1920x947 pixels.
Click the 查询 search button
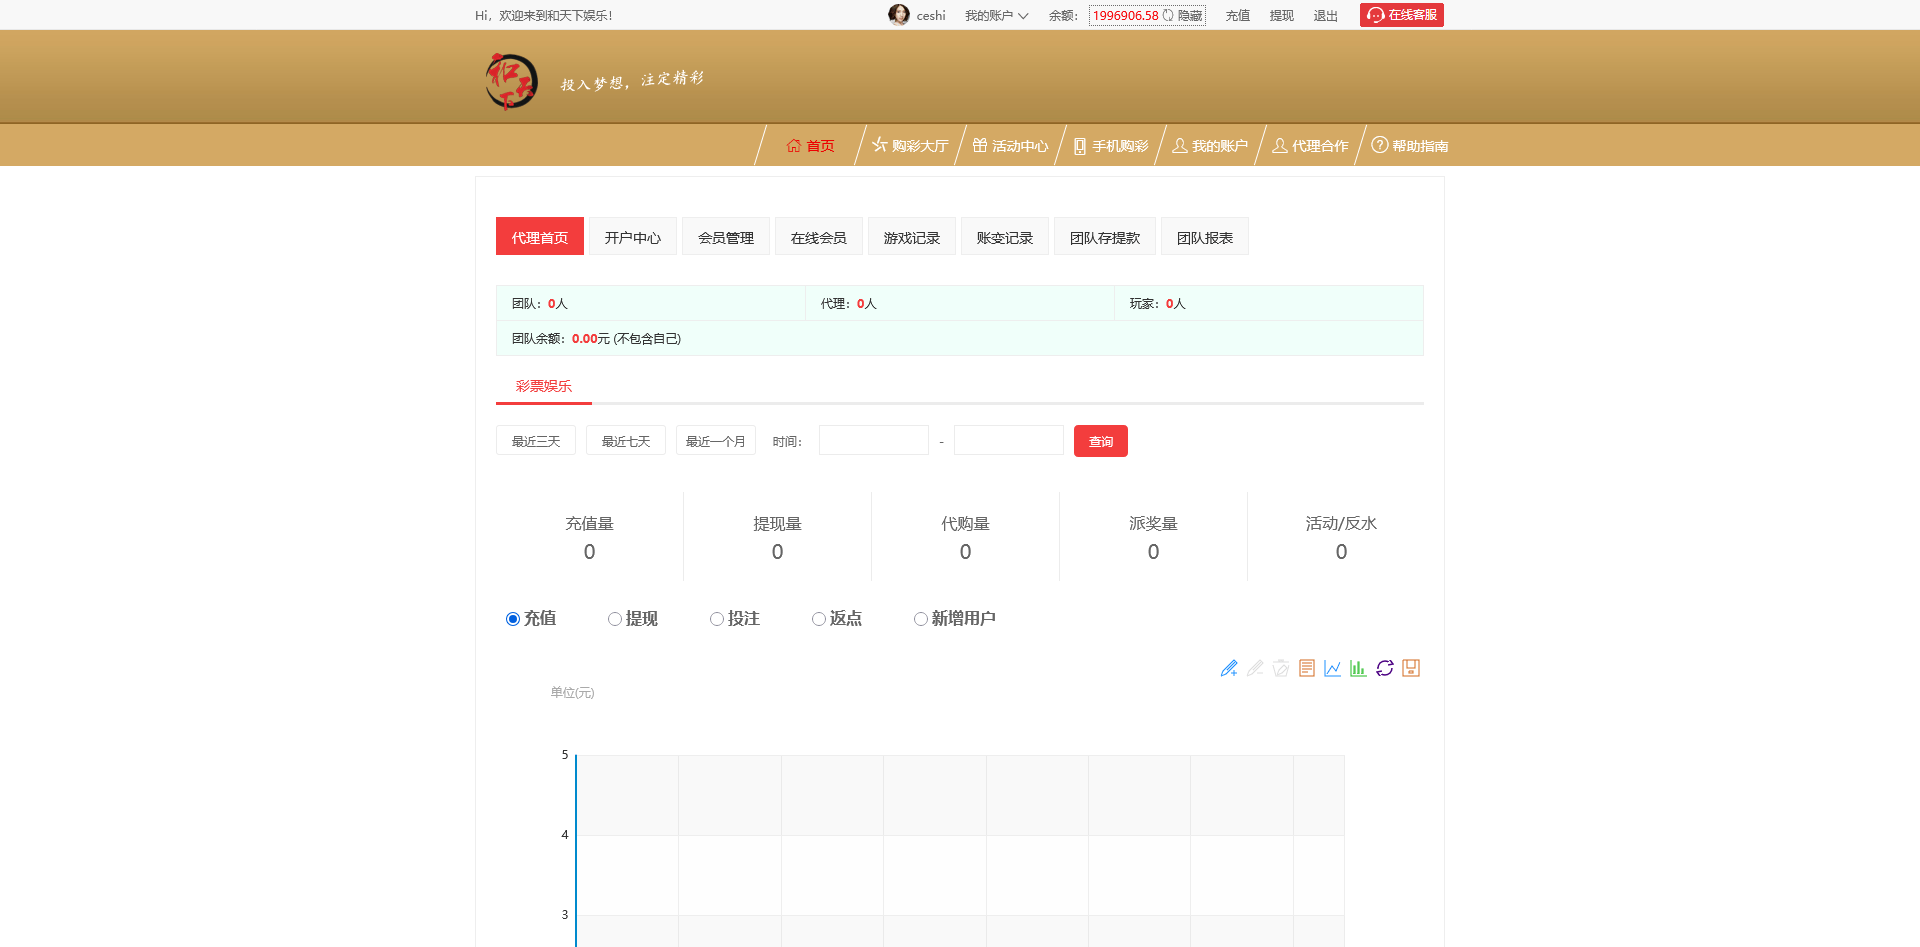pos(1100,440)
